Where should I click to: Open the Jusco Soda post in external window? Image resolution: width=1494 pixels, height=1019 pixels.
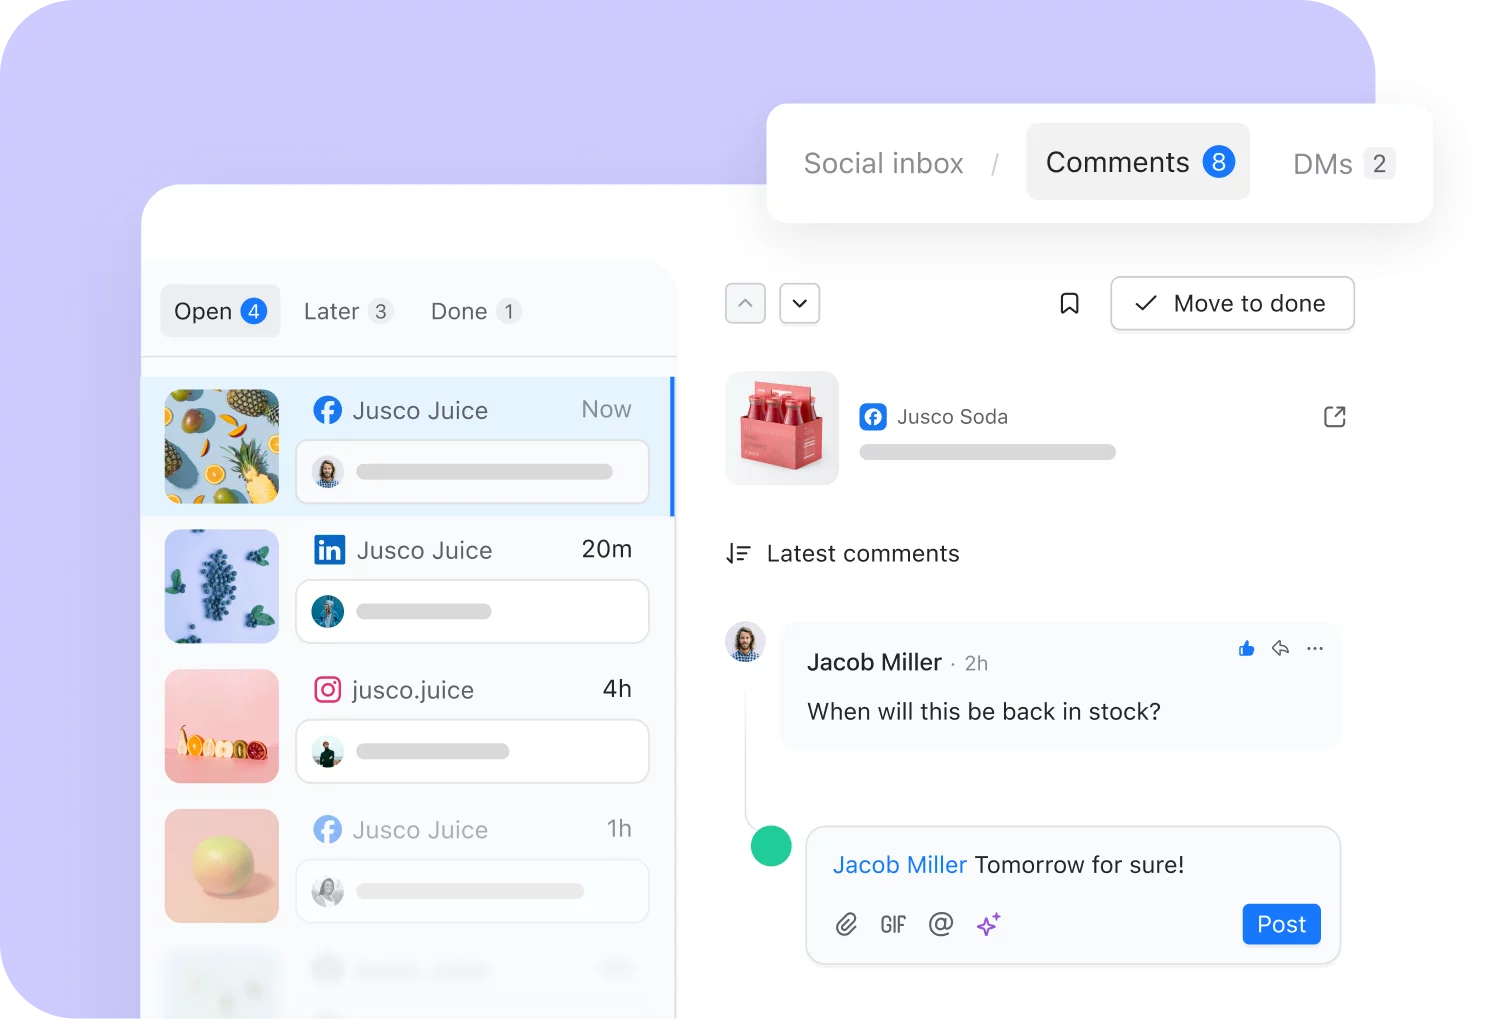[x=1334, y=417]
